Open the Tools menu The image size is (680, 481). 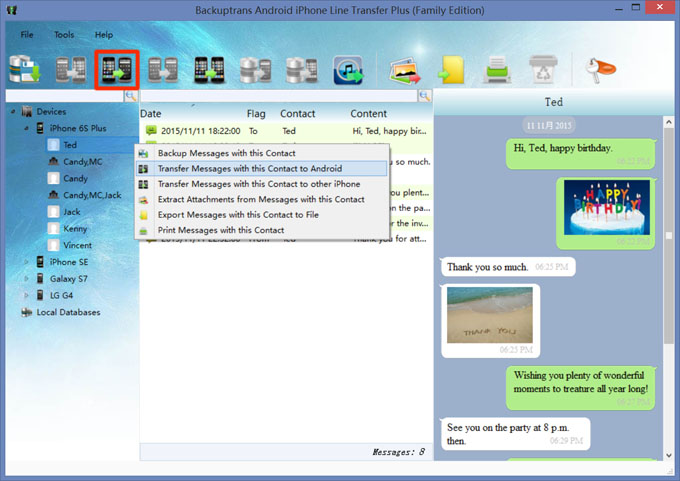(x=64, y=35)
